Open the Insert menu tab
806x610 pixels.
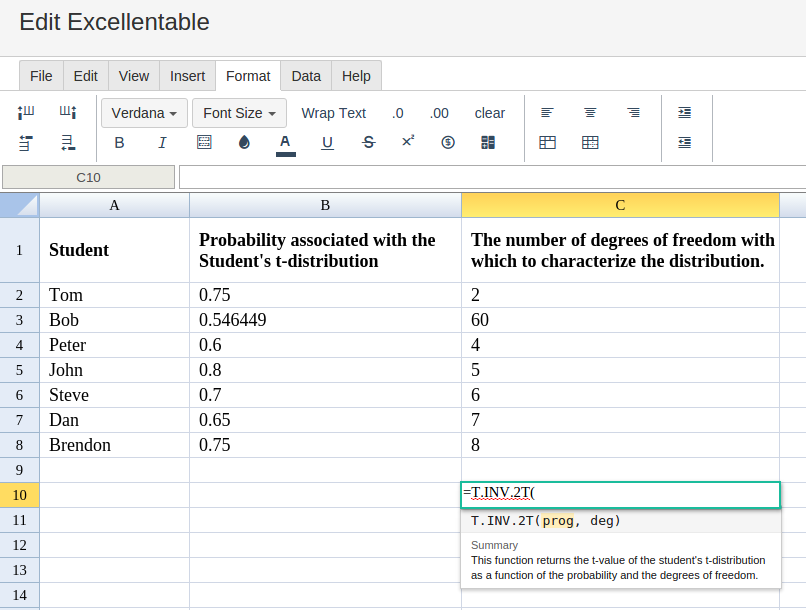187,76
